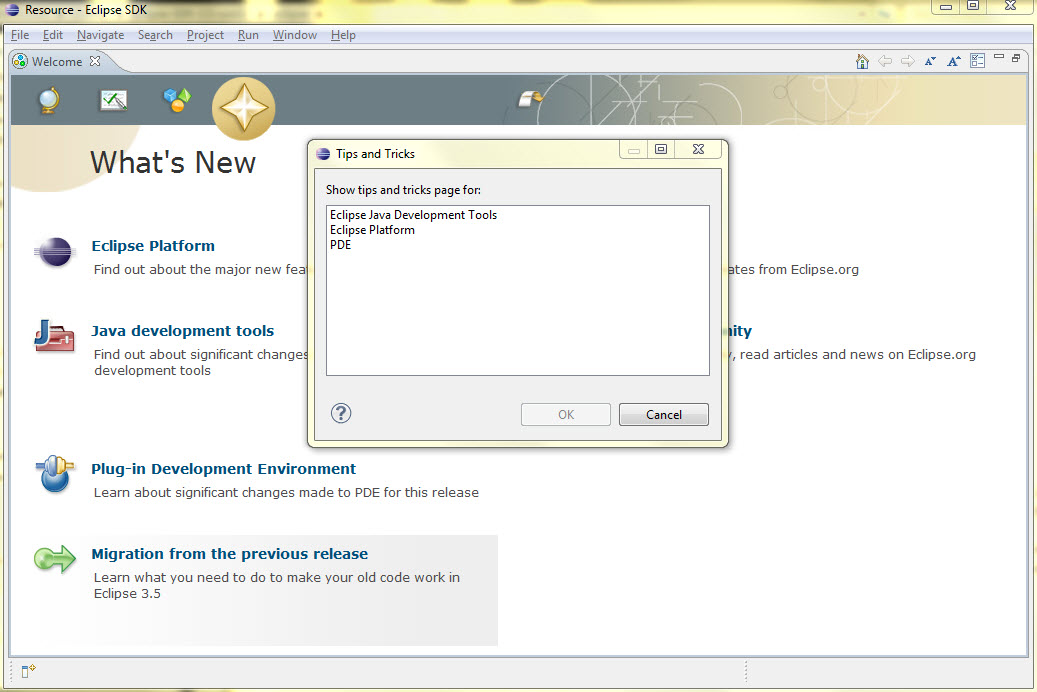Click the Eclipse Platform sphere icon
This screenshot has width=1037, height=692.
[54, 251]
